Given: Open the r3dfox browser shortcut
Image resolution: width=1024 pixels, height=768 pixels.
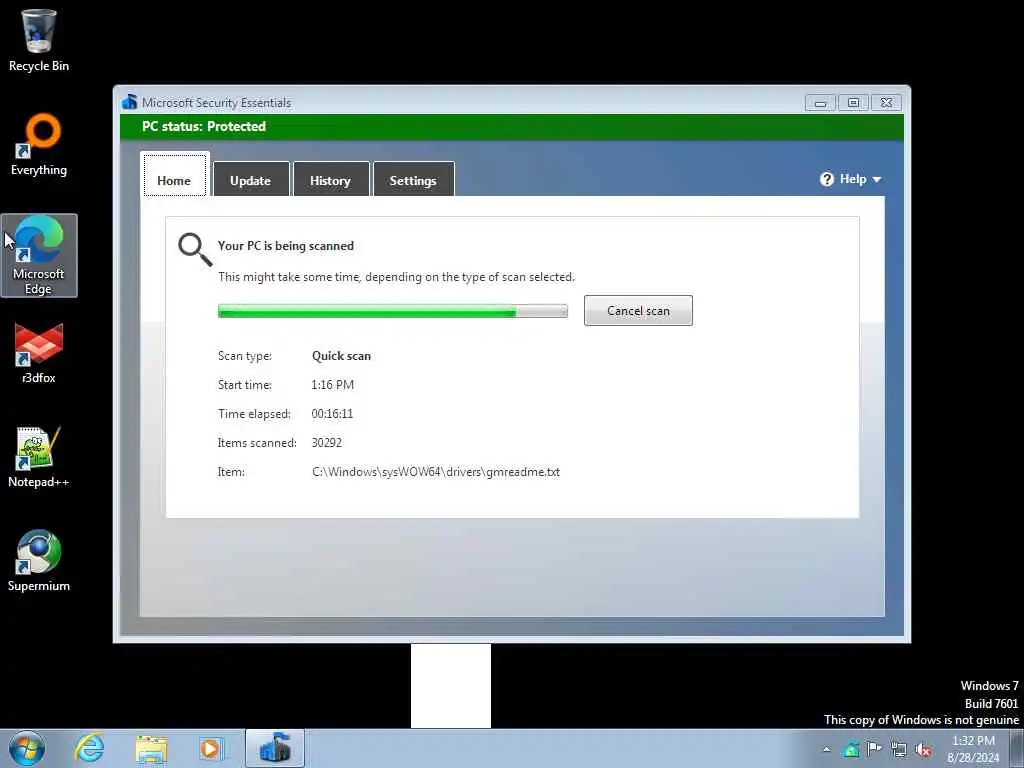Looking at the screenshot, I should point(39,353).
